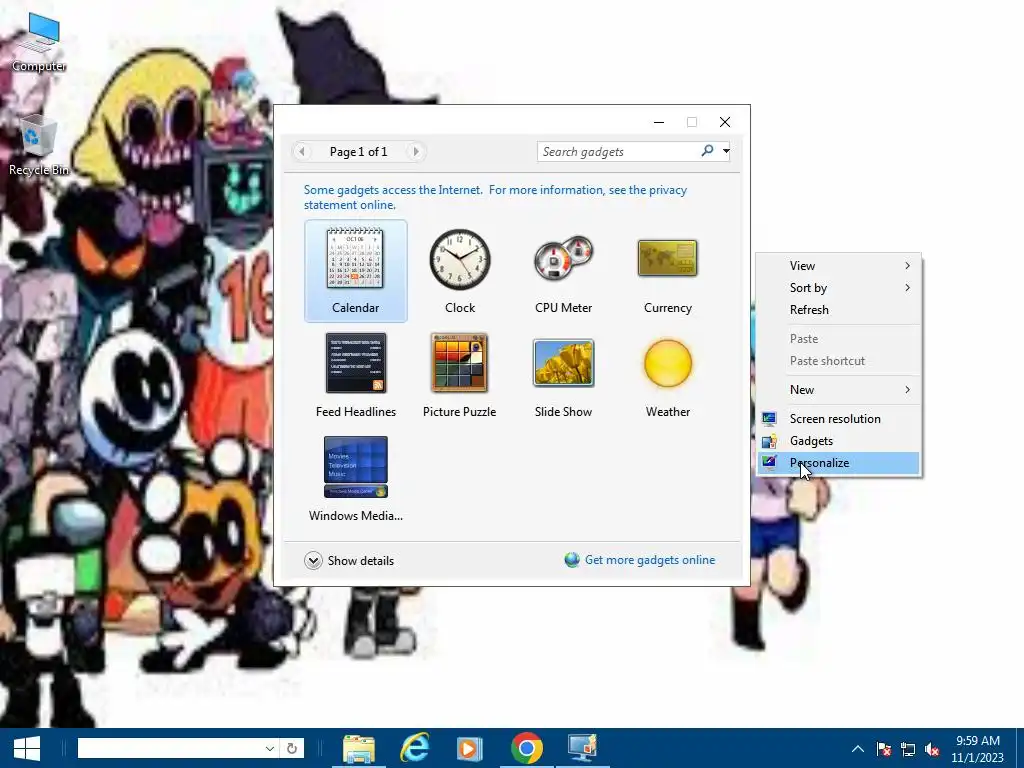Choose Refresh from context menu
Image resolution: width=1024 pixels, height=768 pixels.
click(x=839, y=310)
